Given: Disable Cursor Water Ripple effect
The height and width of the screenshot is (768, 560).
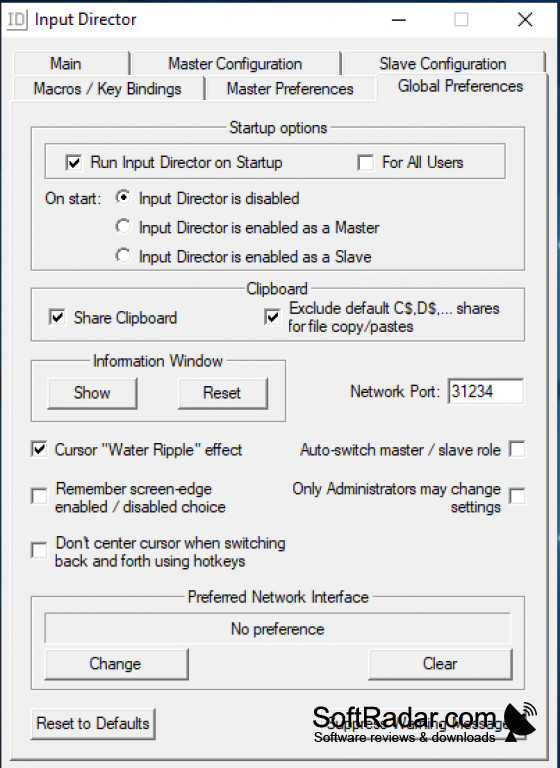Looking at the screenshot, I should pyautogui.click(x=39, y=449).
